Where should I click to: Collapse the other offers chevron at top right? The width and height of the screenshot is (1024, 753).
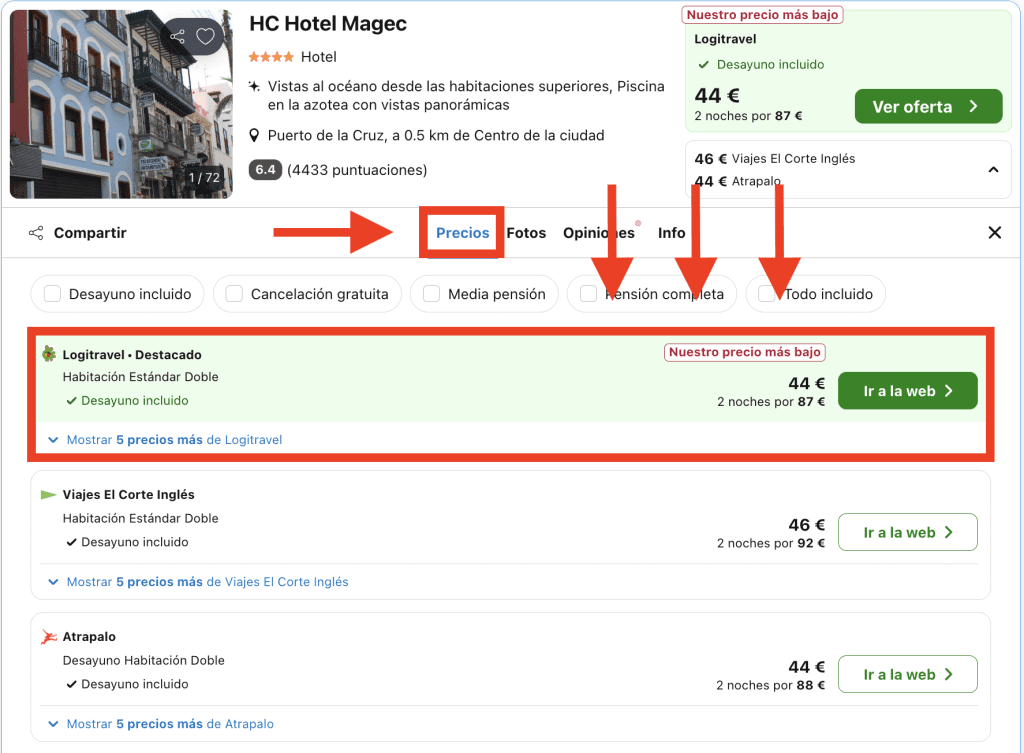(x=993, y=170)
